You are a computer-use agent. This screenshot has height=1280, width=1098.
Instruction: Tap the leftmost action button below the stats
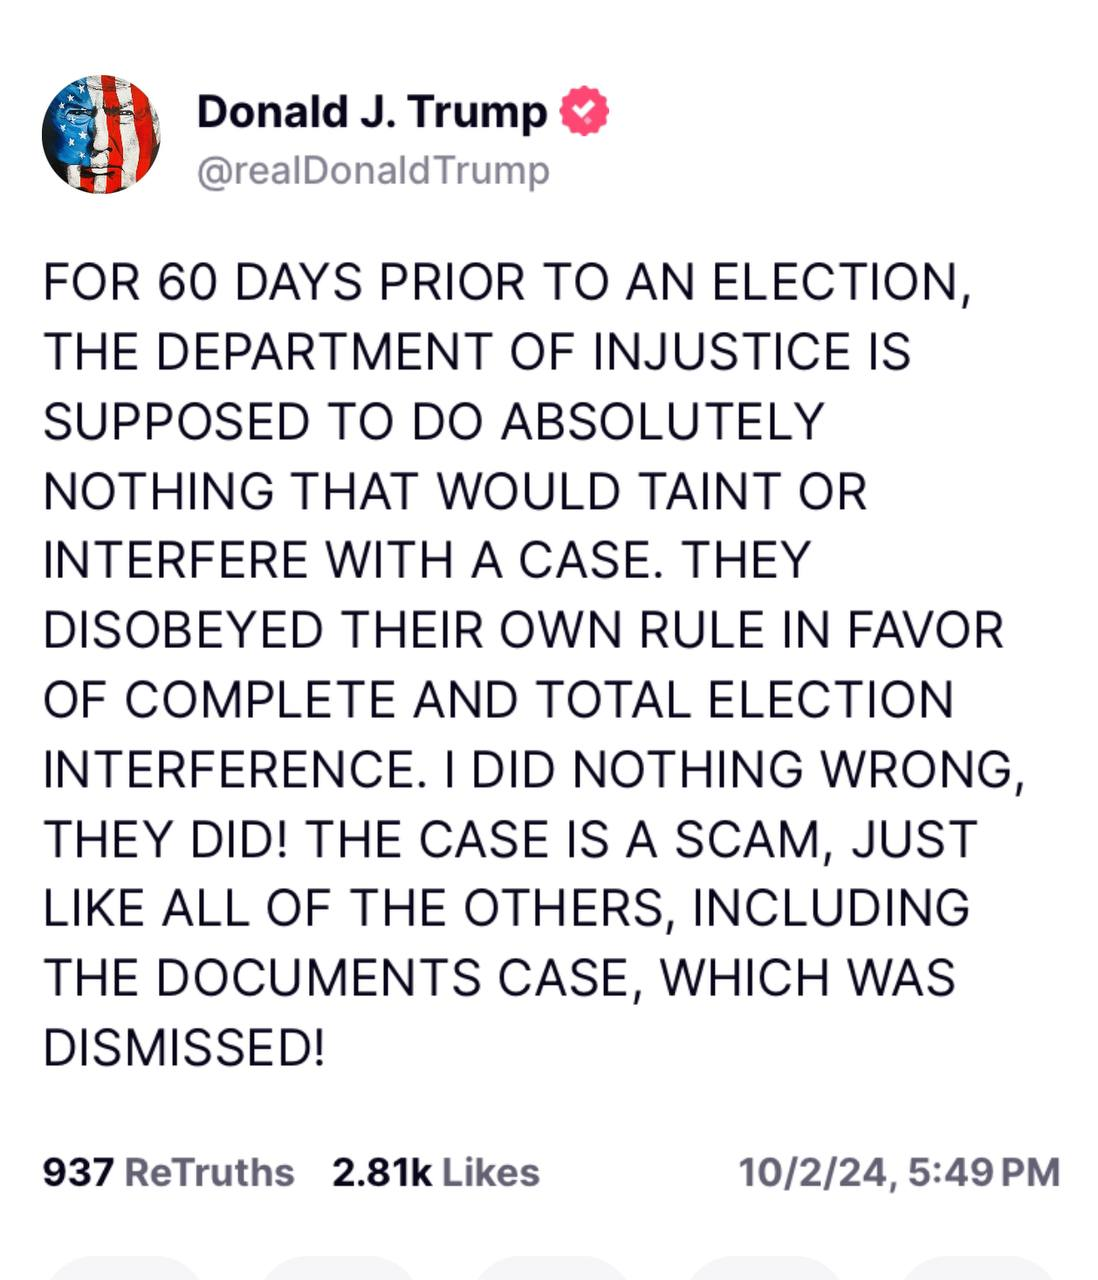click(x=124, y=1268)
